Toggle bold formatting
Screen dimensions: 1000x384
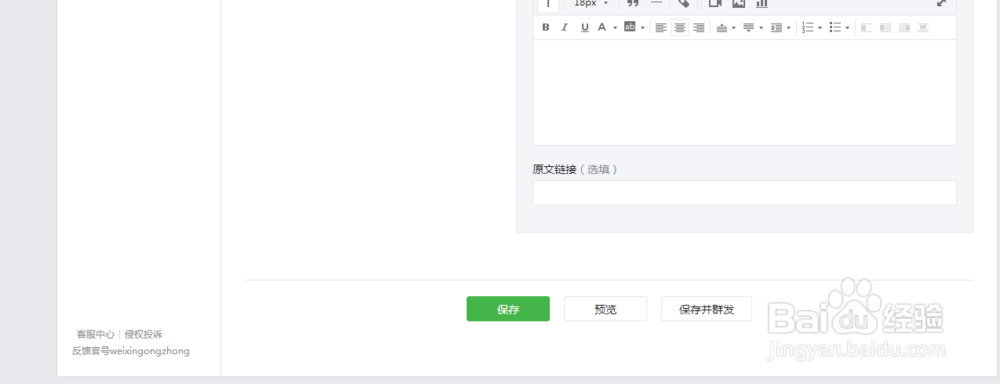[546, 27]
